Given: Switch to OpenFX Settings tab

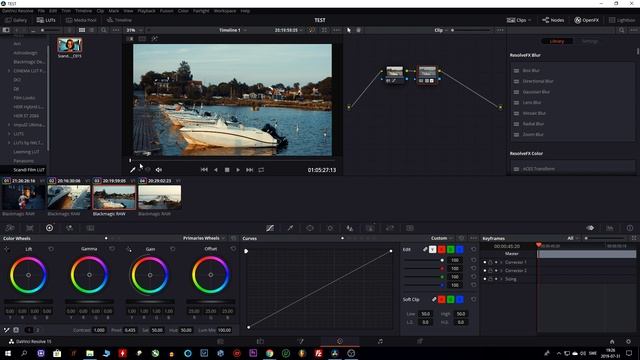Looking at the screenshot, I should coord(589,41).
